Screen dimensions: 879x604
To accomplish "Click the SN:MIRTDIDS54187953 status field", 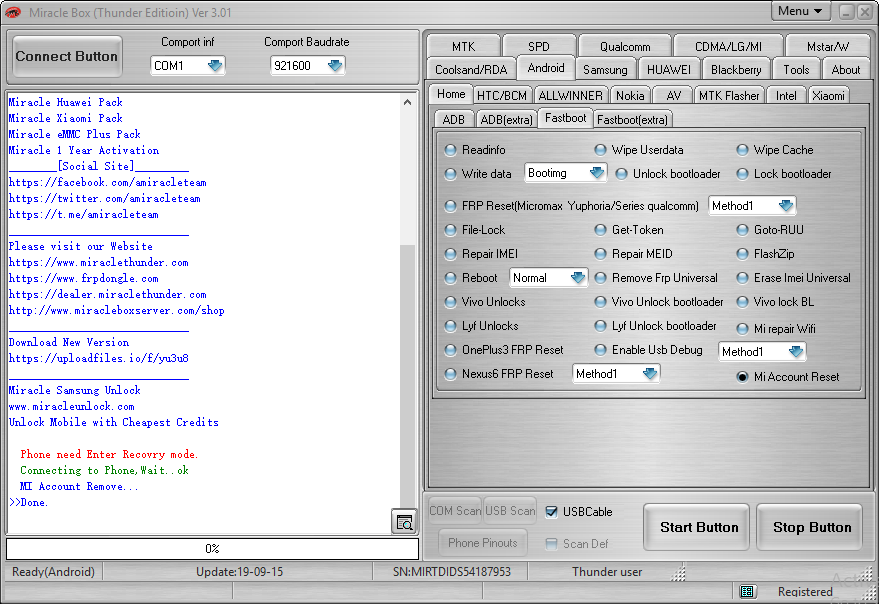I will coord(451,571).
